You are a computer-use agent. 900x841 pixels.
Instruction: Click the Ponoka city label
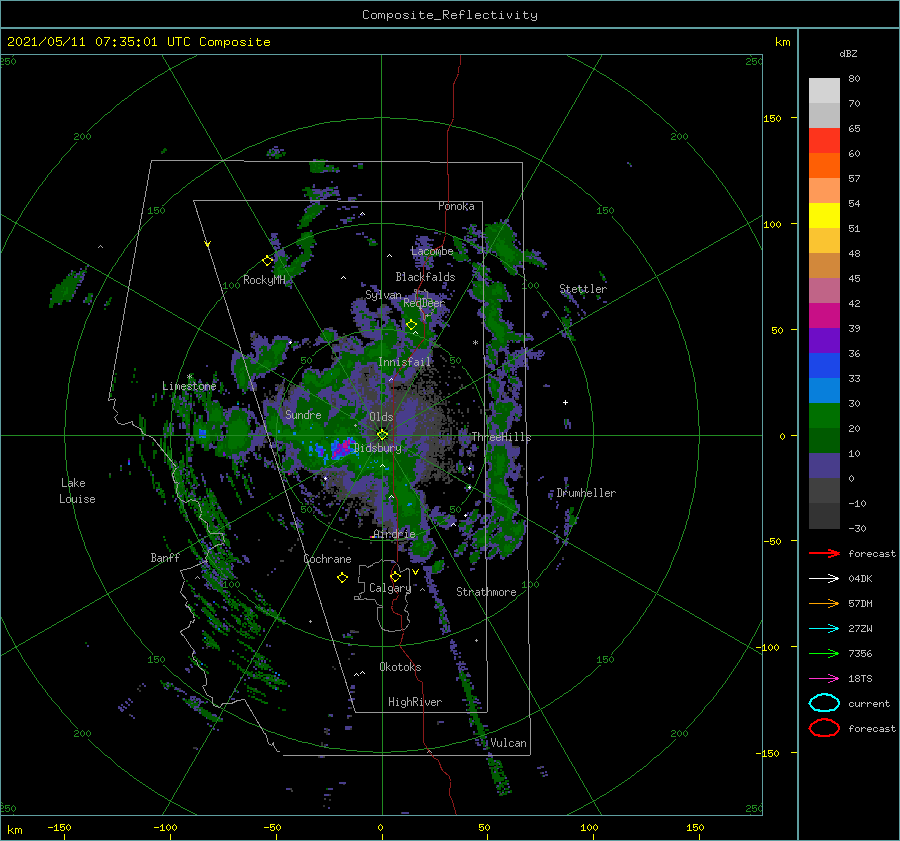(456, 206)
